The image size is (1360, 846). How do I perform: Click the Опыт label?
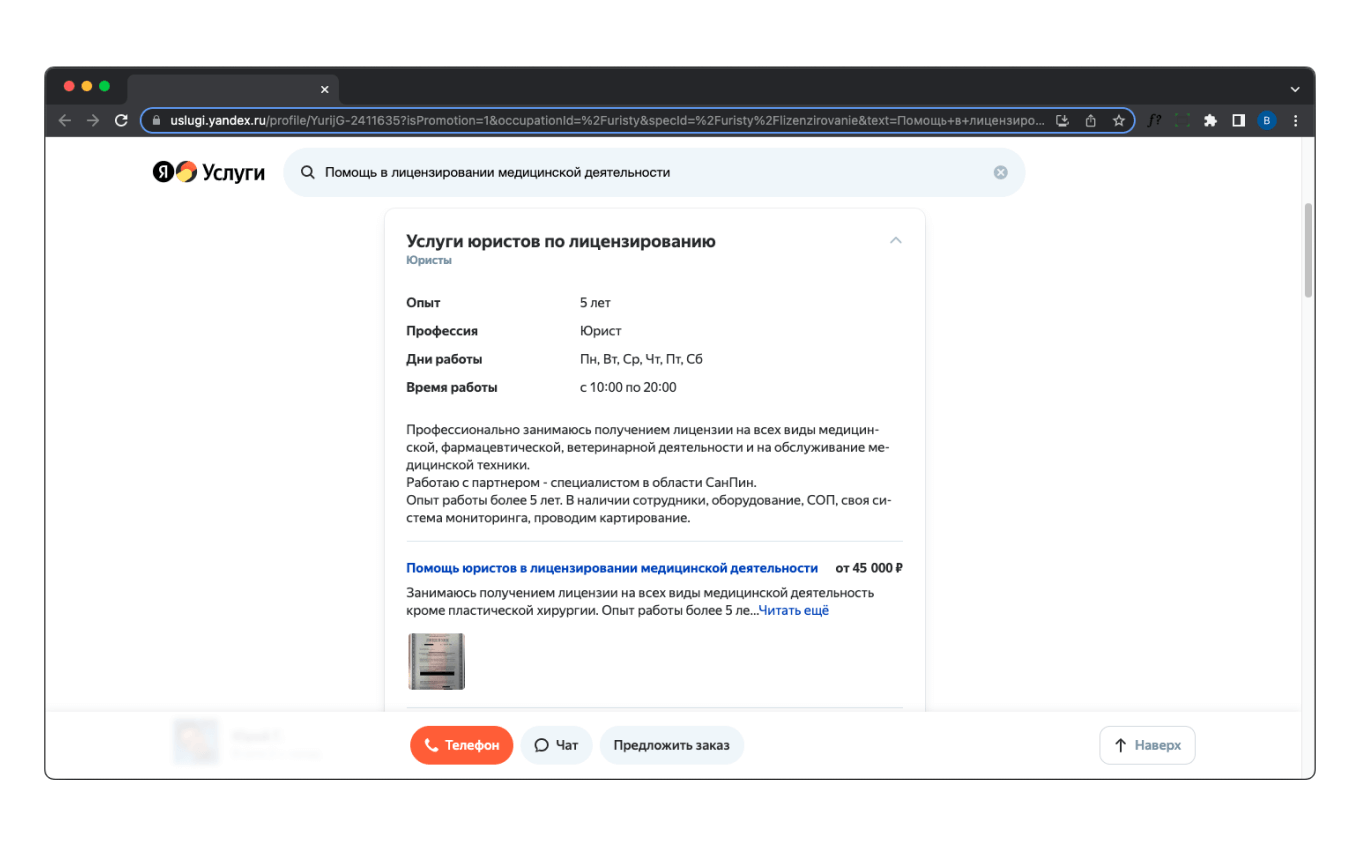pyautogui.click(x=423, y=303)
